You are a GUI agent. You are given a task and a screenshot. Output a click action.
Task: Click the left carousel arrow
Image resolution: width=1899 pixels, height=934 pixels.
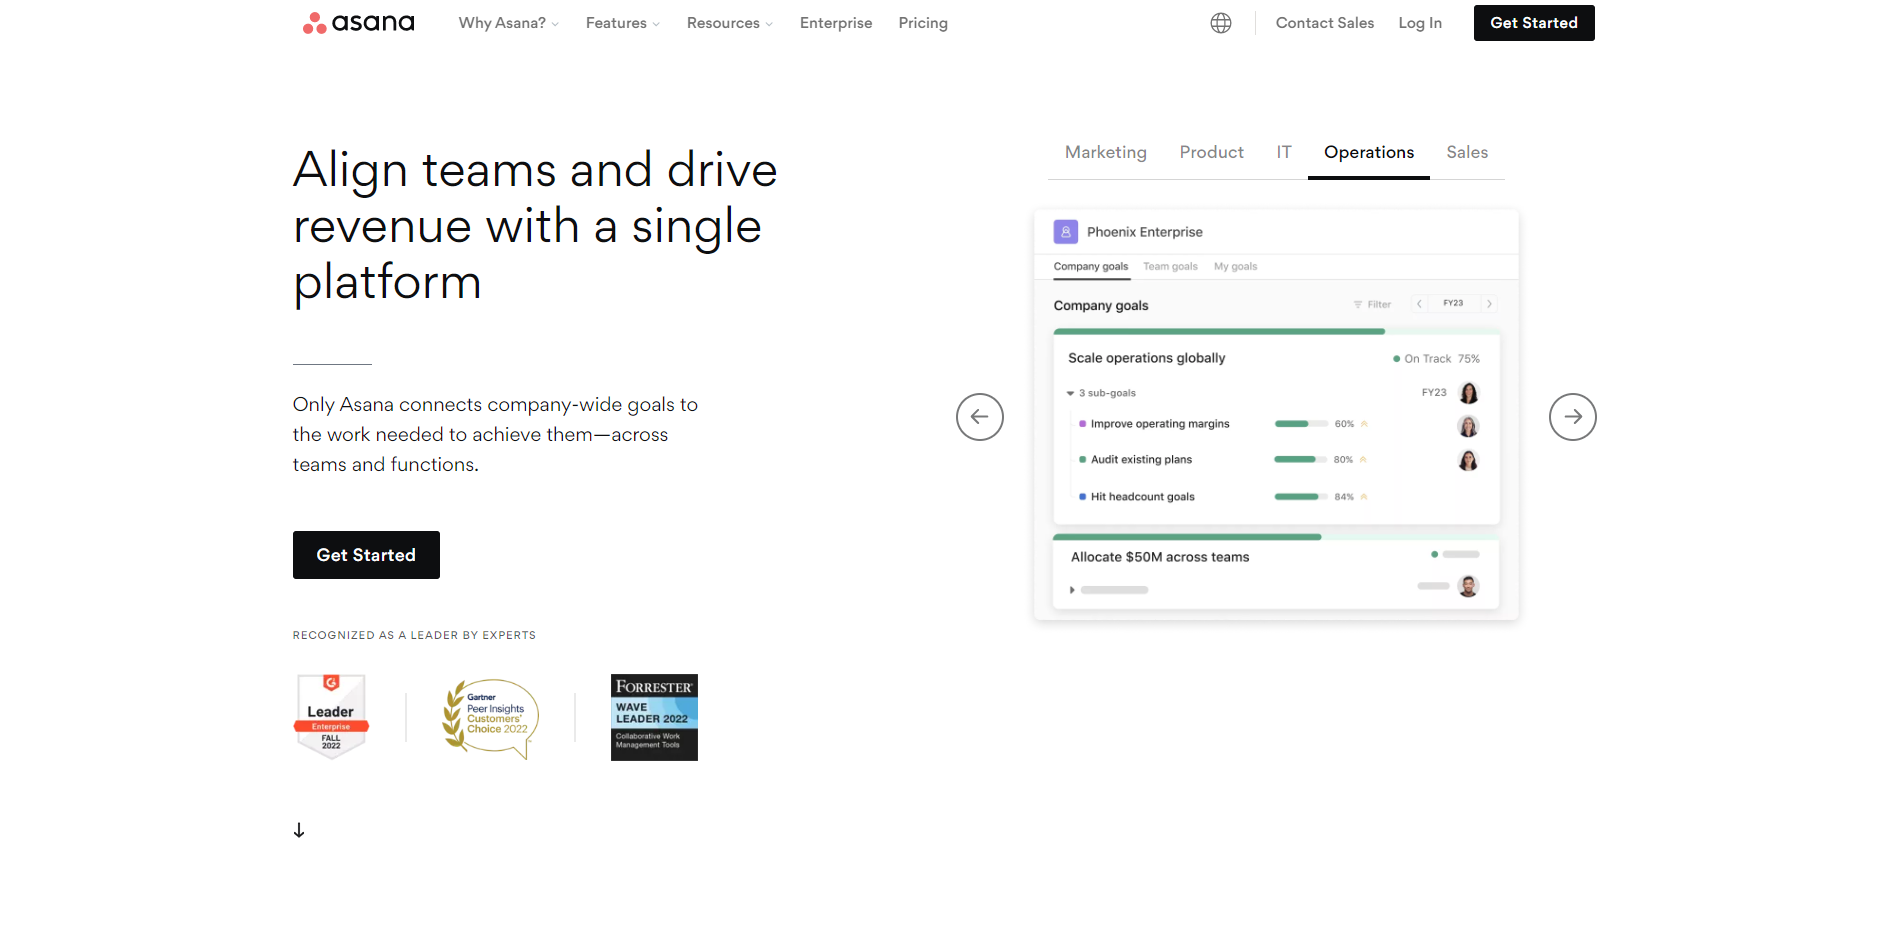click(979, 417)
